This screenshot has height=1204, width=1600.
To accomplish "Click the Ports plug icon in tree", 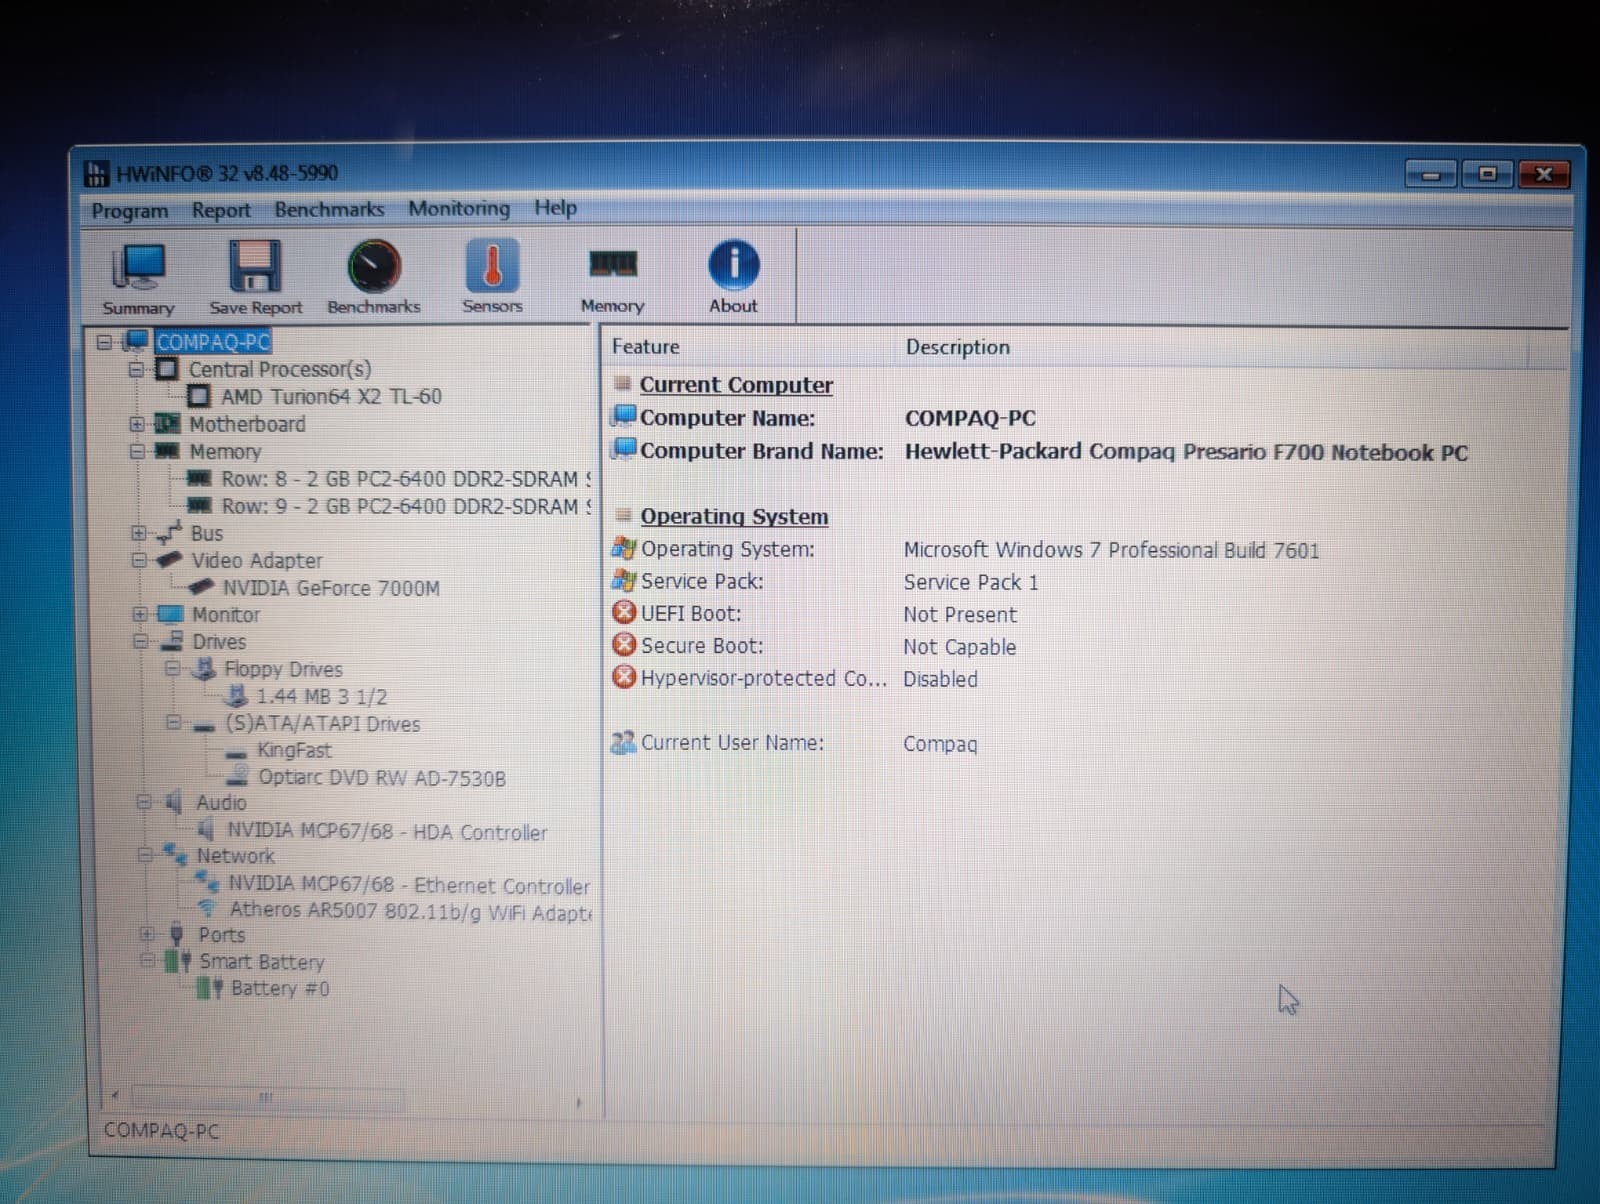I will pyautogui.click(x=177, y=934).
